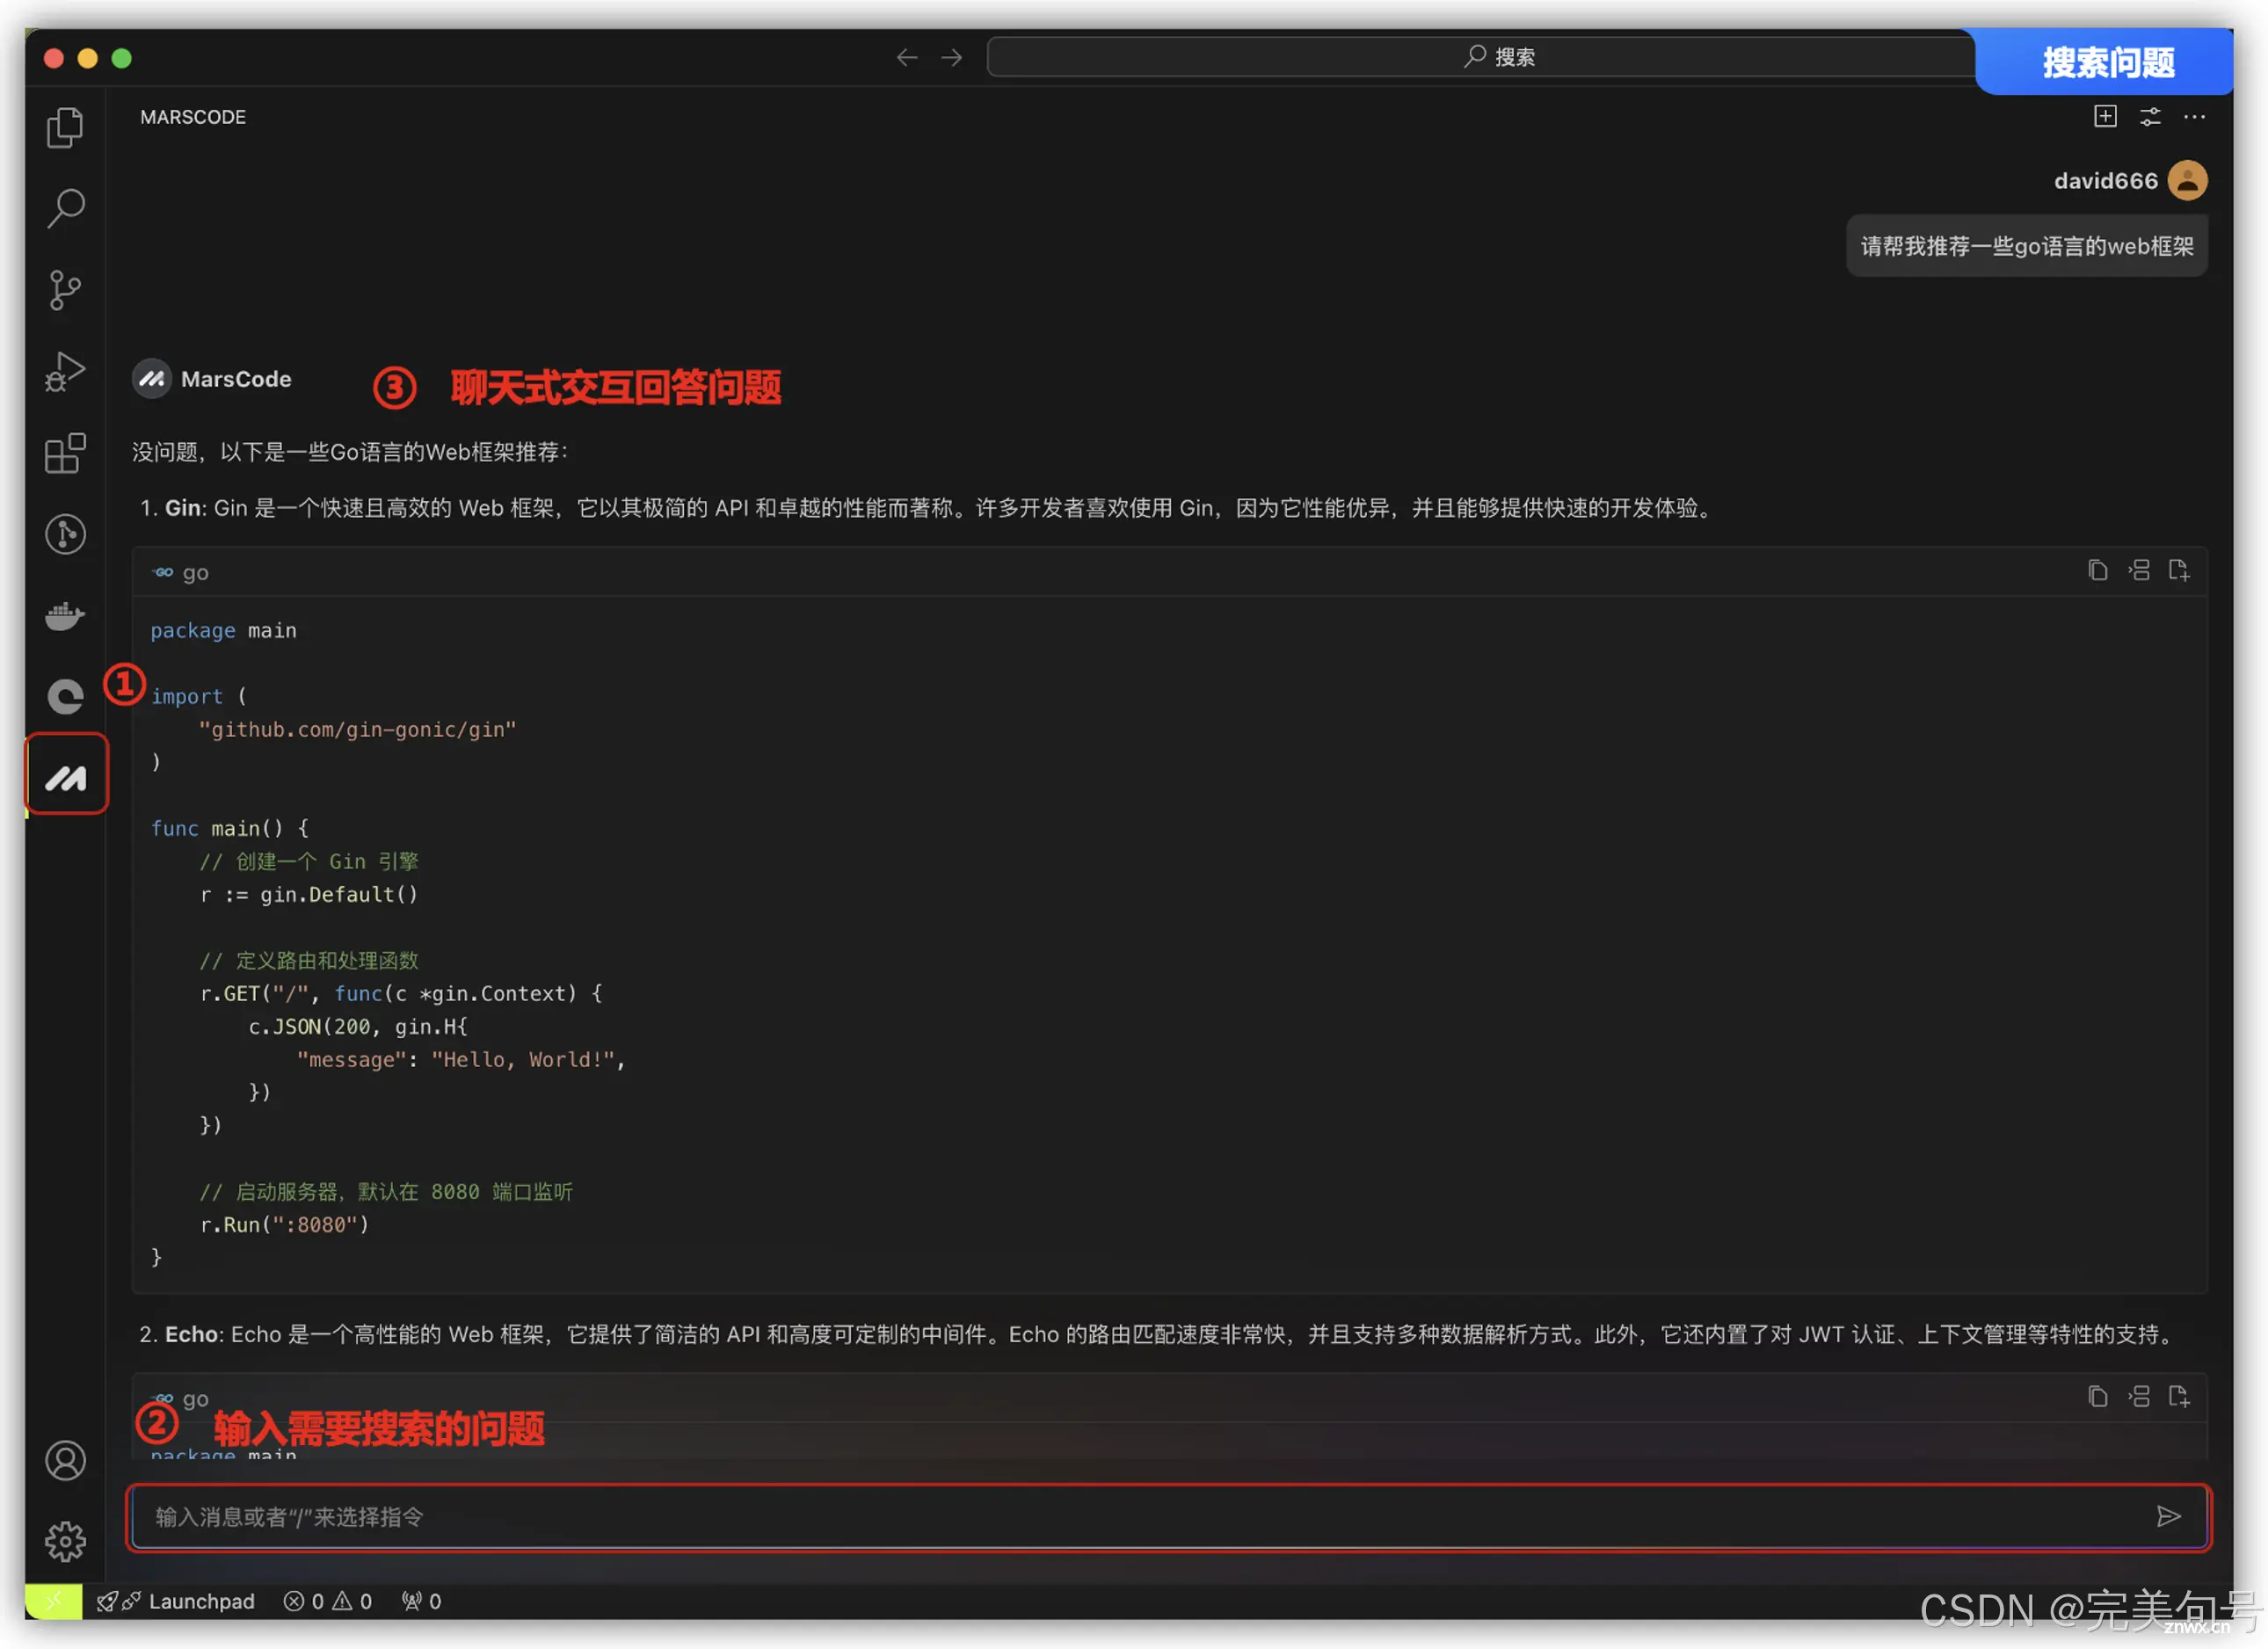Open MarsCode panel settings sliders icon
This screenshot has width=2268, height=1649.
coord(2150,117)
